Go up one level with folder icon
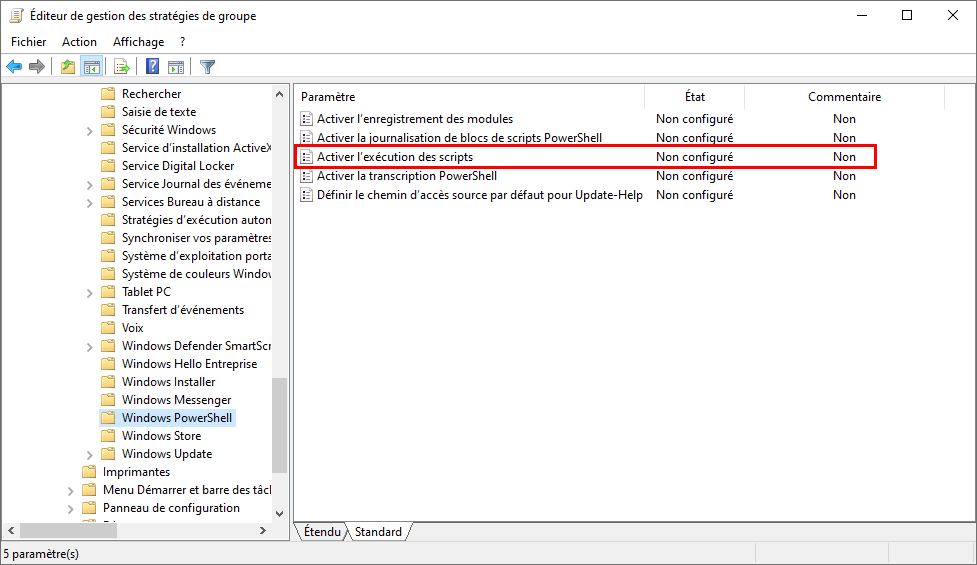 (68, 67)
